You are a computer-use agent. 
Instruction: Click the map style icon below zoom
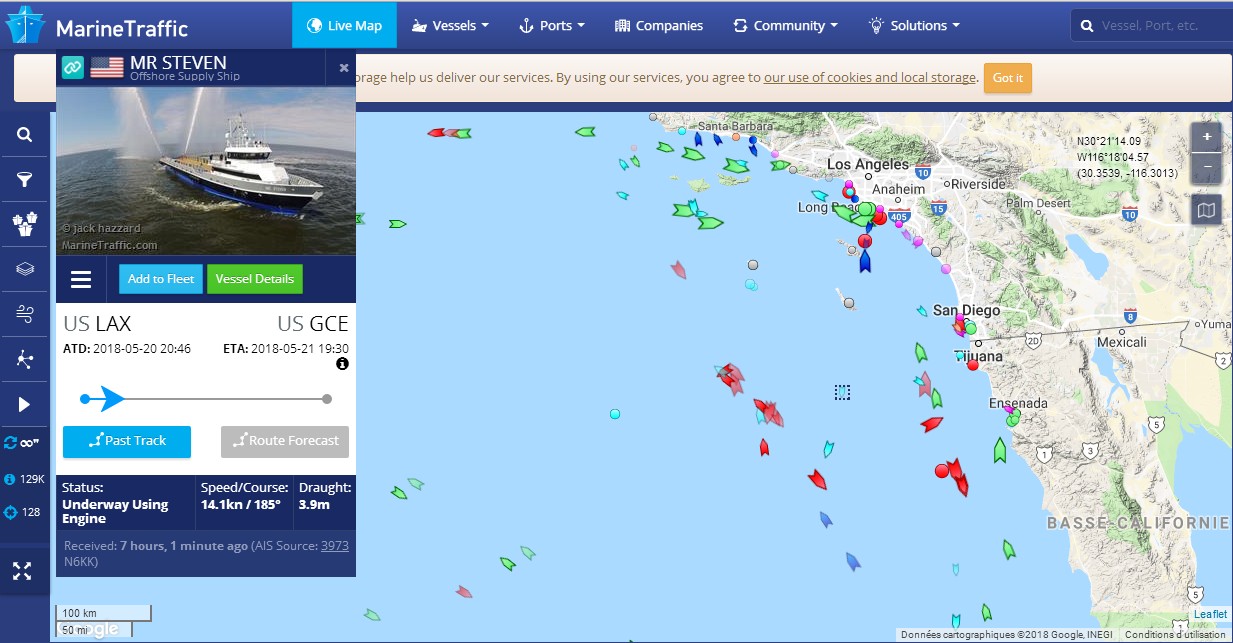point(1207,210)
